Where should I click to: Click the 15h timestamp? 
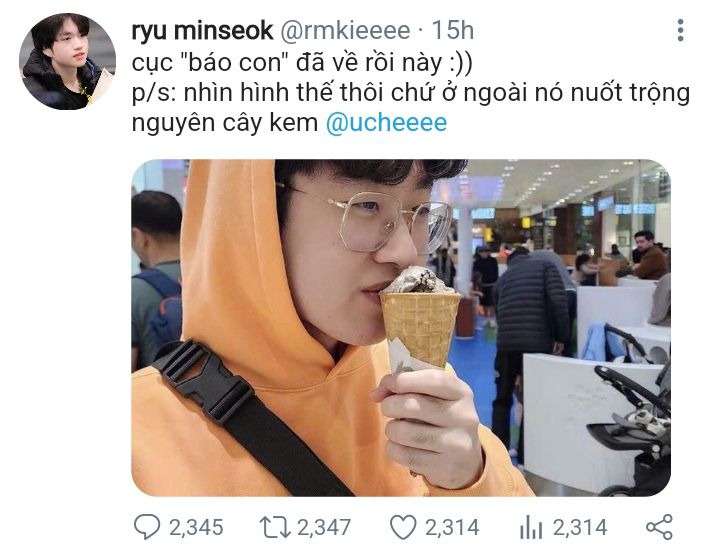(452, 31)
